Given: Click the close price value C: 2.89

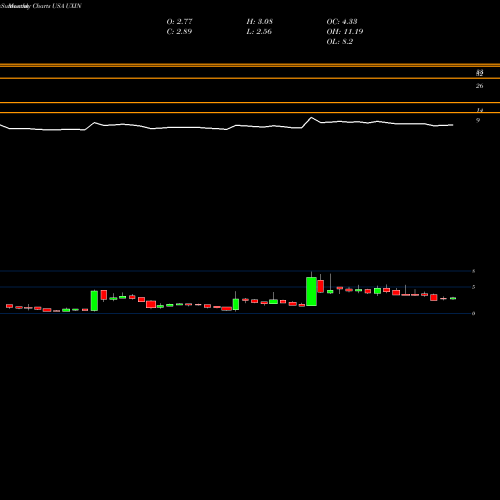Looking at the screenshot, I should coord(179,31).
